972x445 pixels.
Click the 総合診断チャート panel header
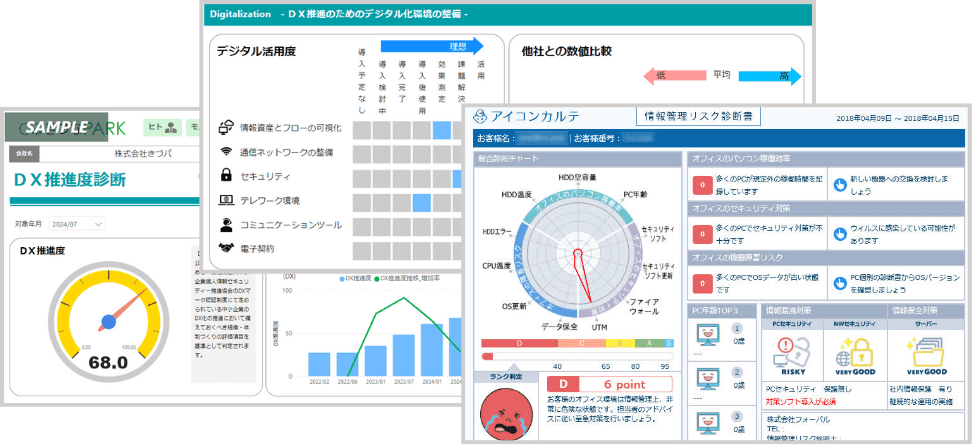coord(577,159)
